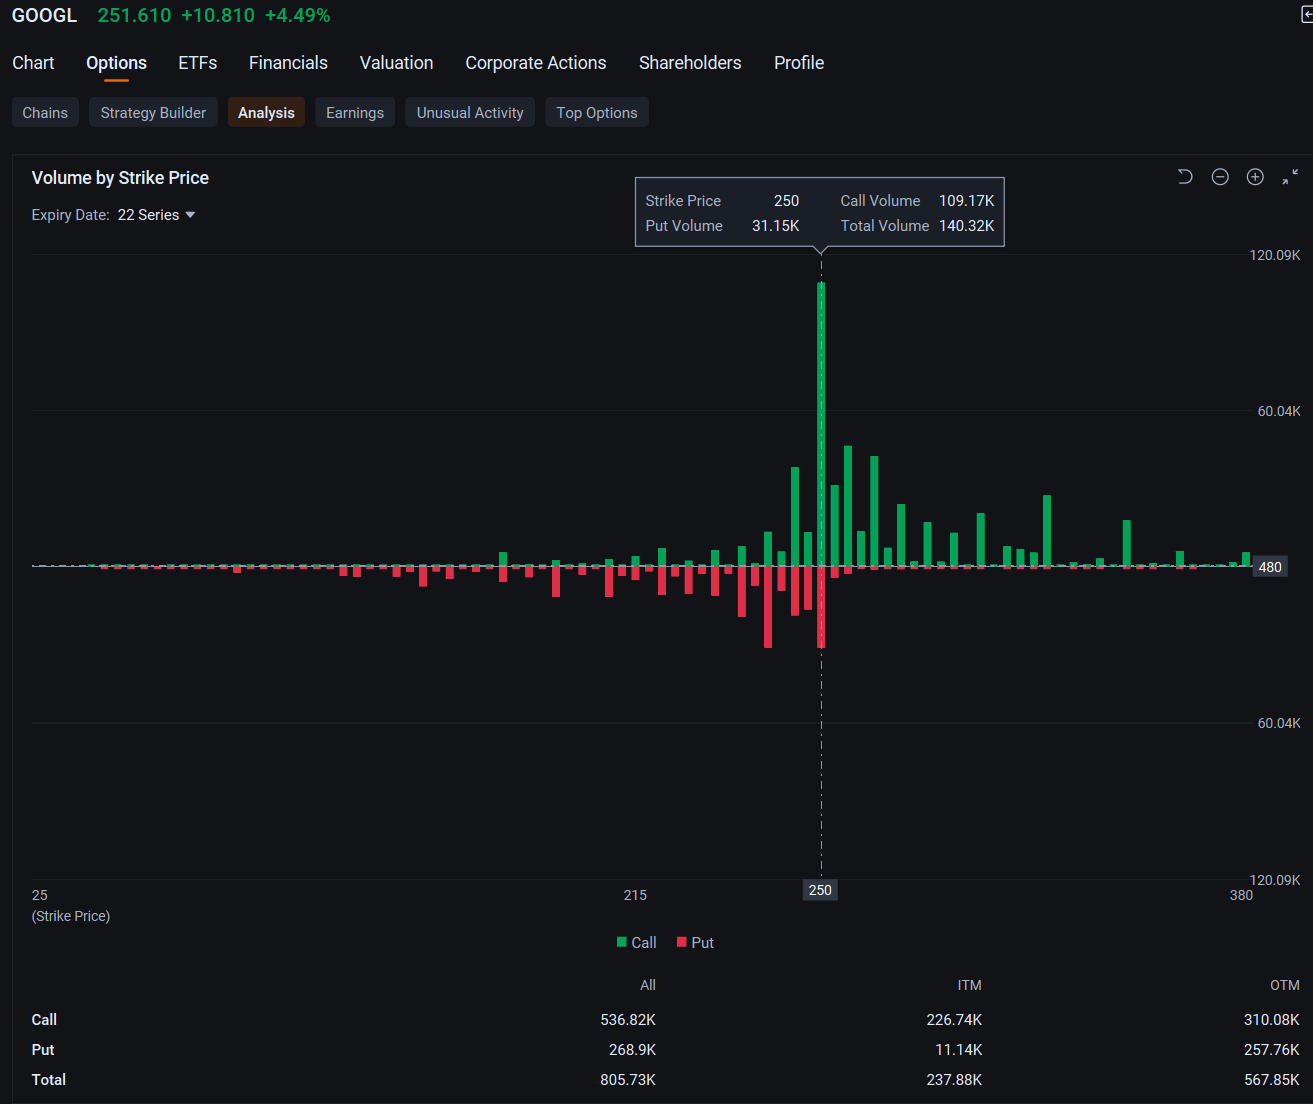Expand the 22 Series expiry dropdown
Image resolution: width=1313 pixels, height=1104 pixels.
point(156,214)
